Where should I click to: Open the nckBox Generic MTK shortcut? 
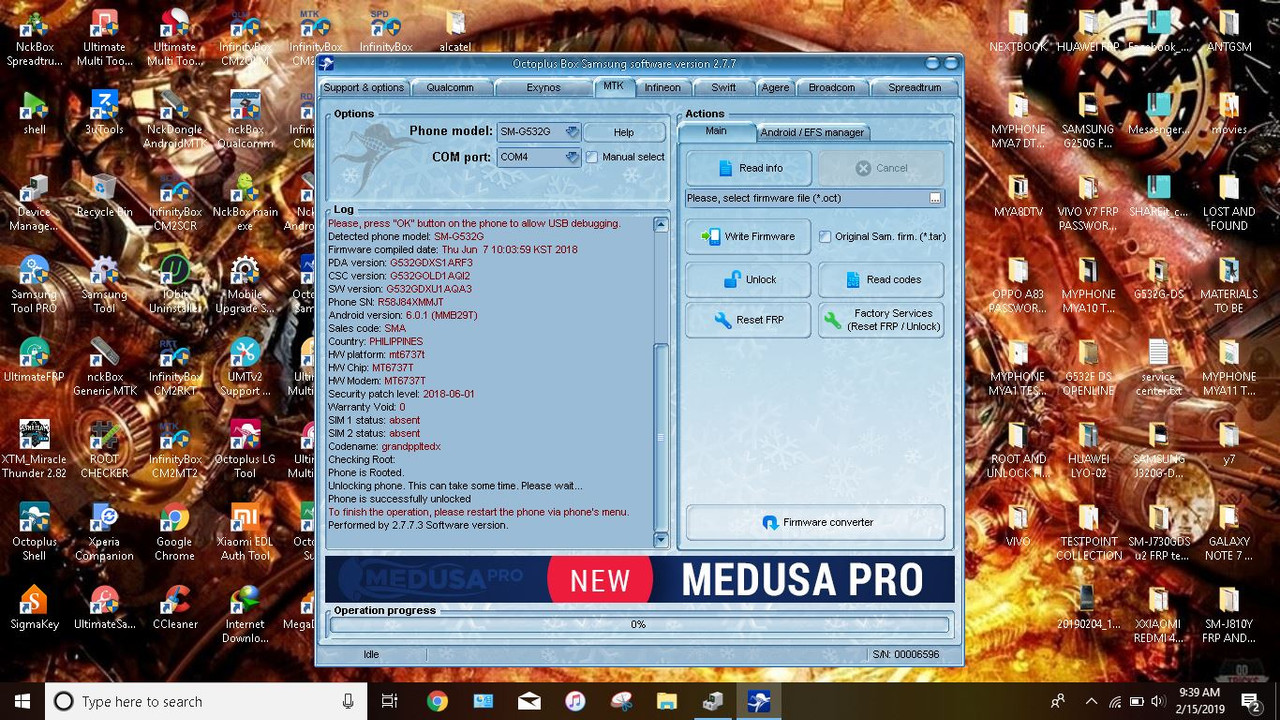(104, 365)
